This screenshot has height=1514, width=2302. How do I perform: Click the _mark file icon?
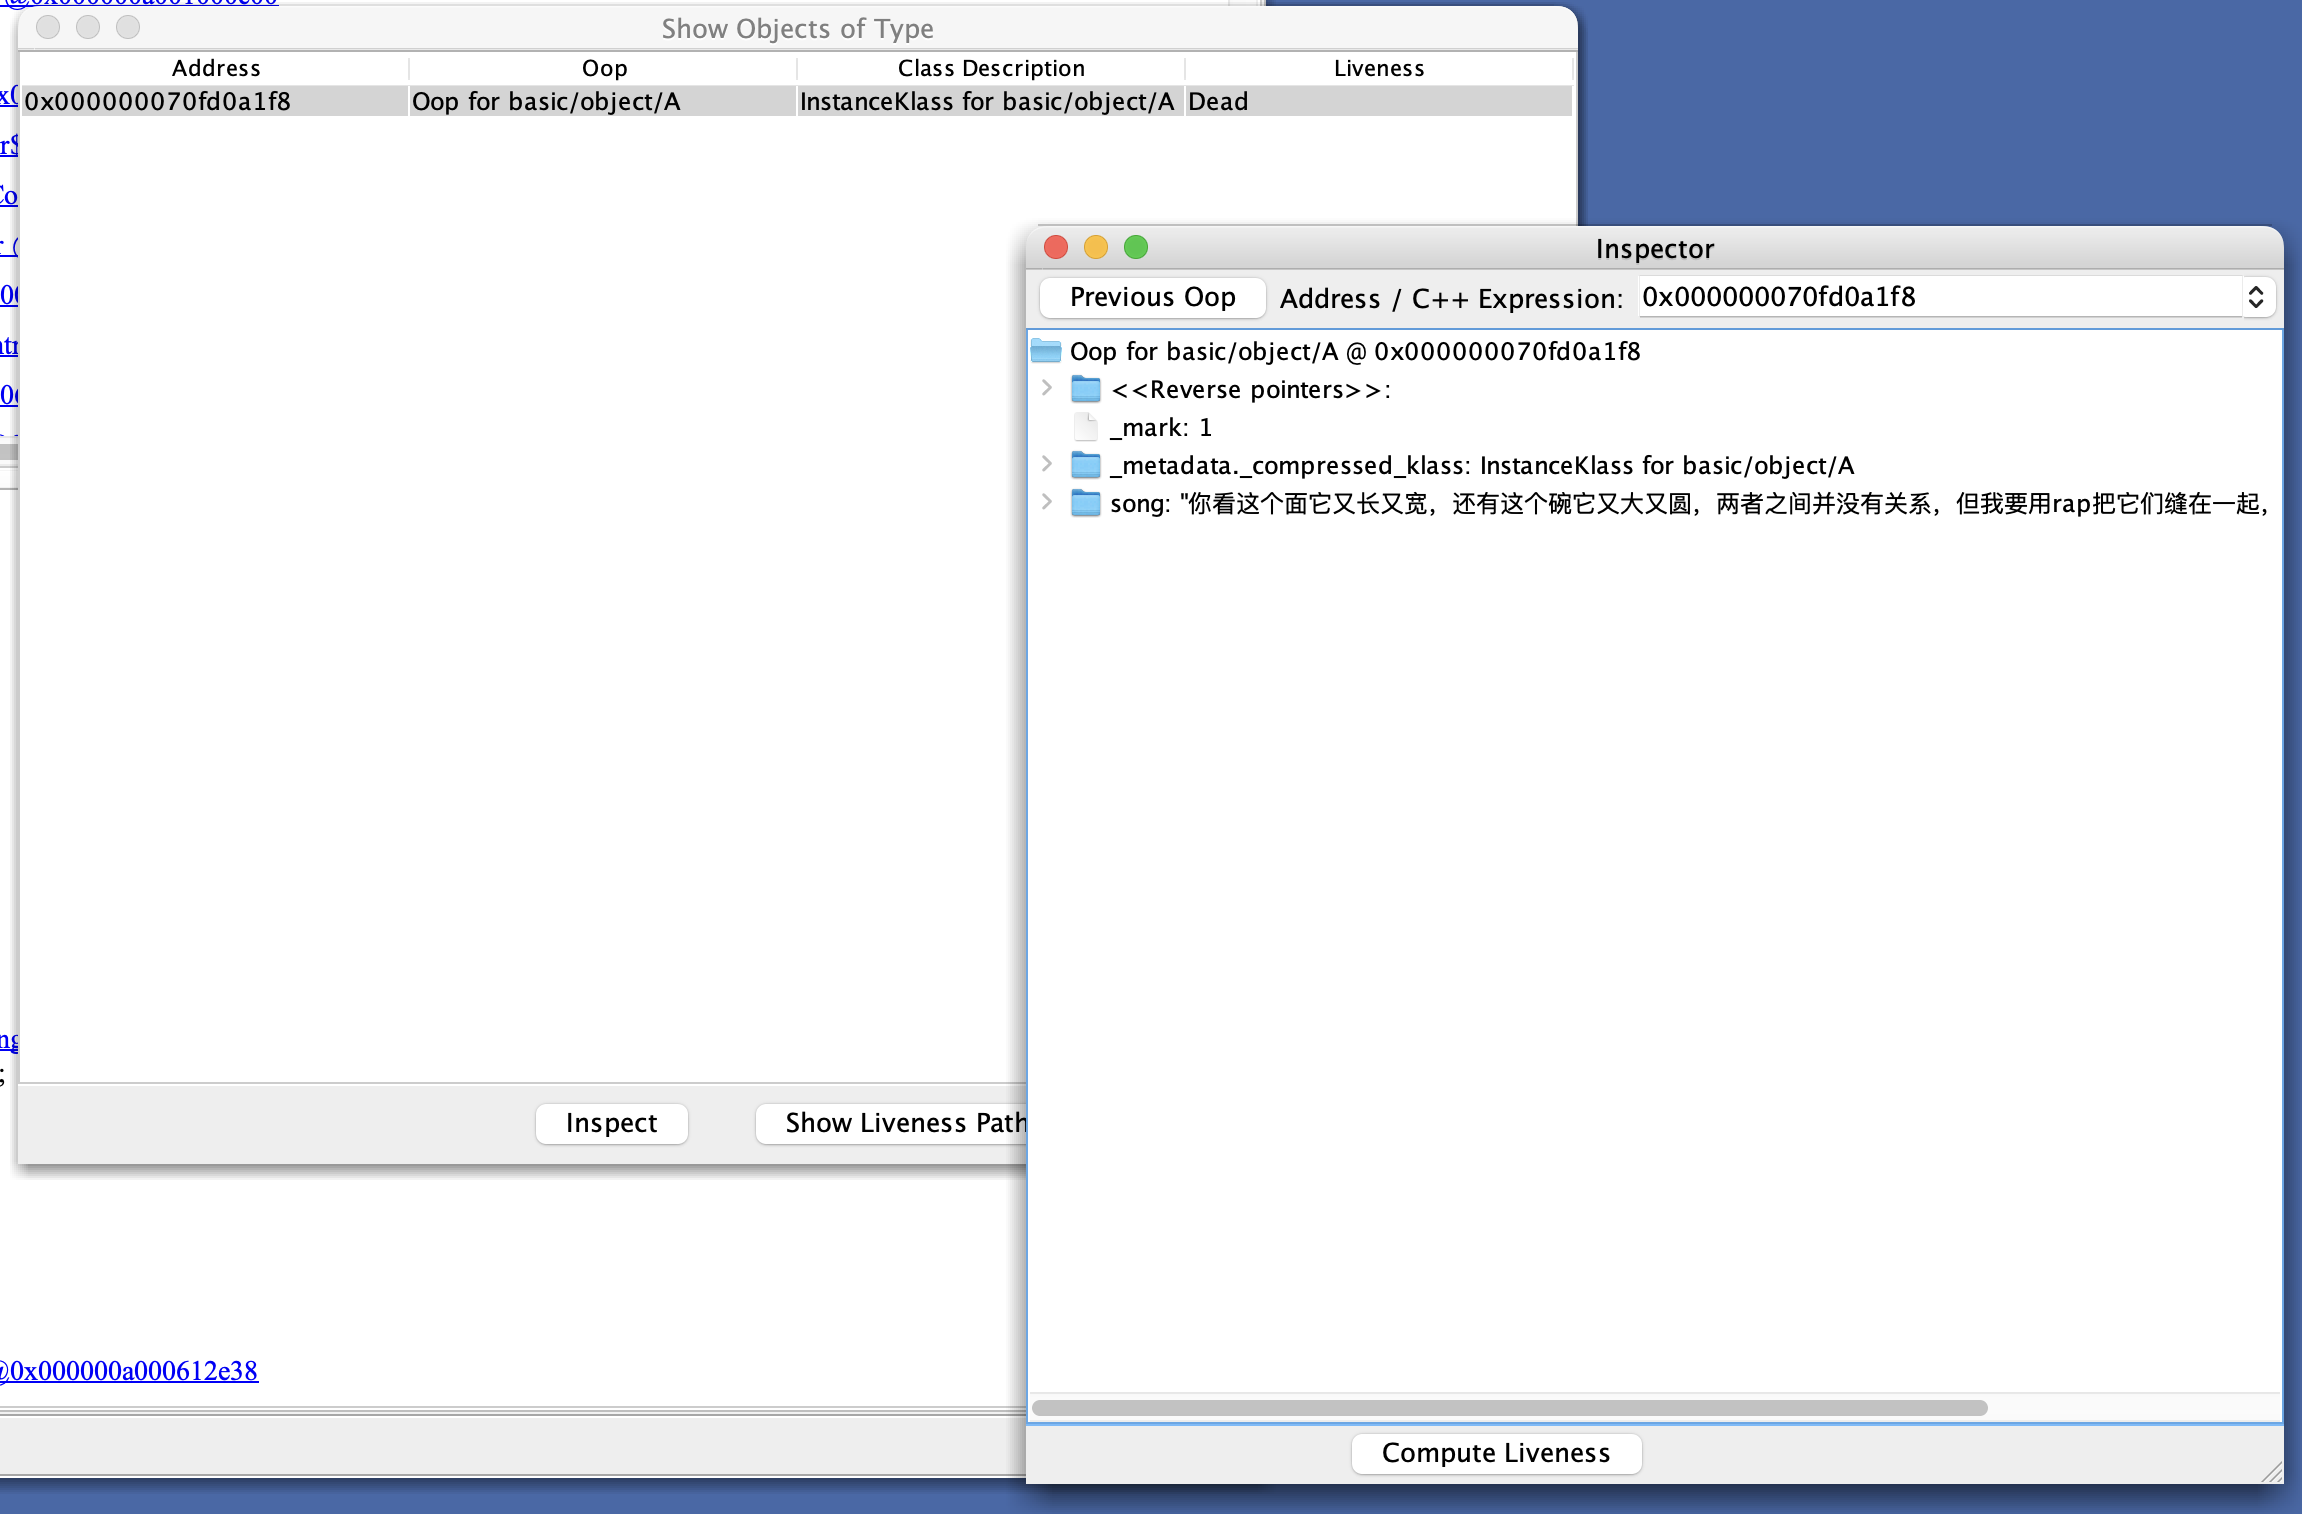point(1085,427)
